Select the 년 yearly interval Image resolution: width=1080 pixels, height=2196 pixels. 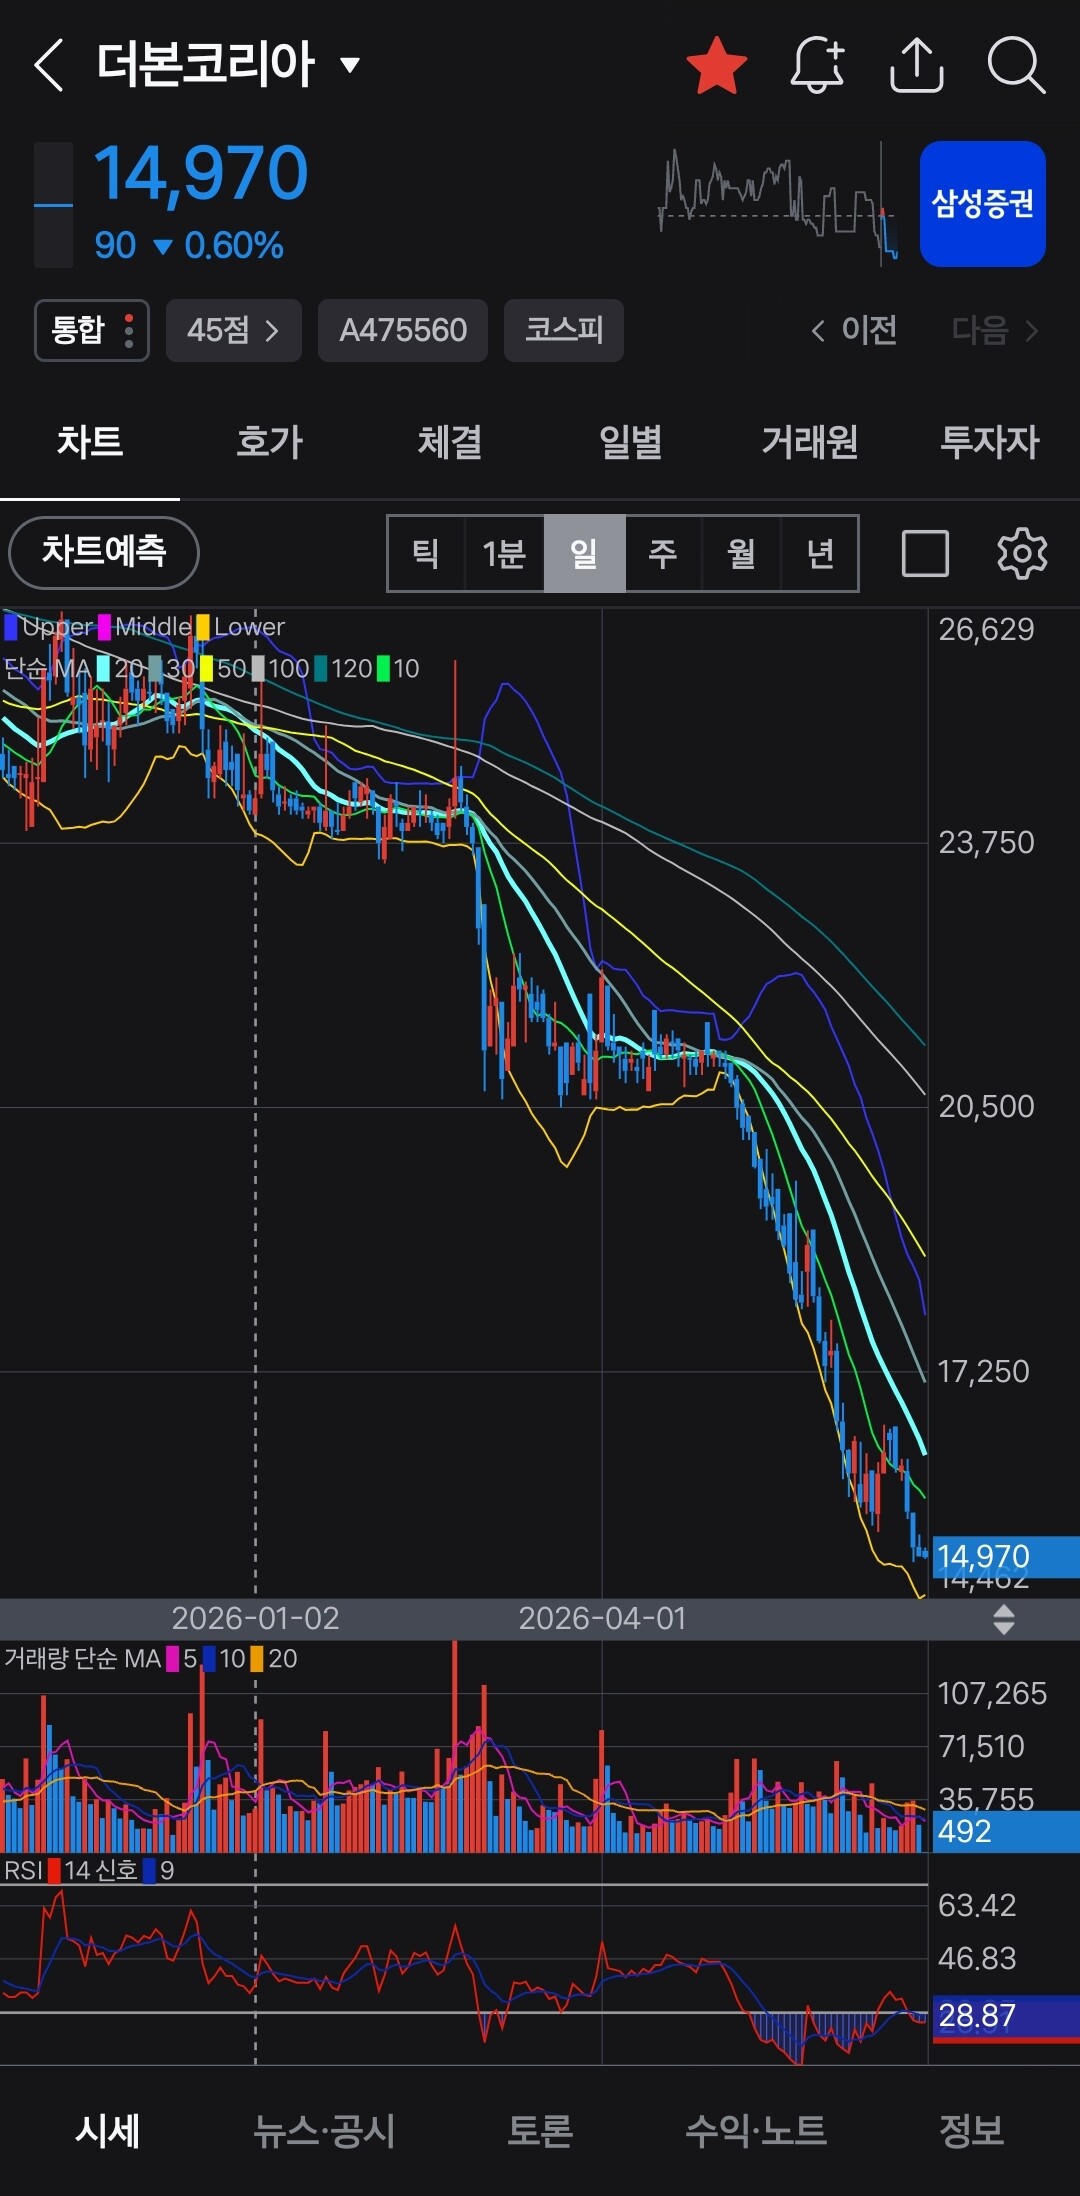click(819, 553)
